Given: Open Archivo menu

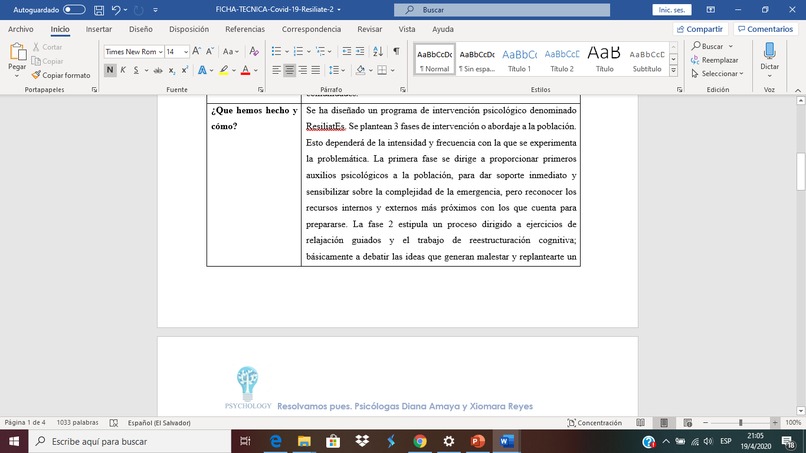Looking at the screenshot, I should pos(21,29).
